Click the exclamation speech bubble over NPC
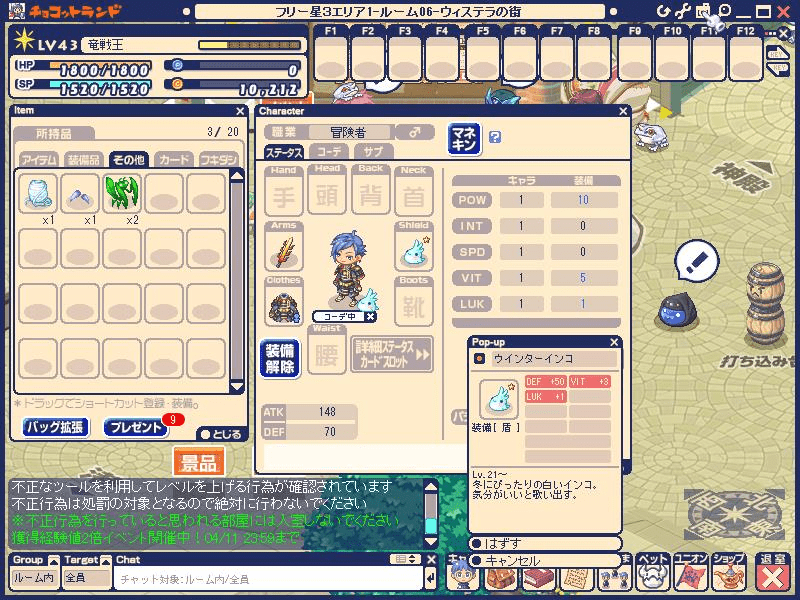Viewport: 800px width, 600px height. point(696,262)
